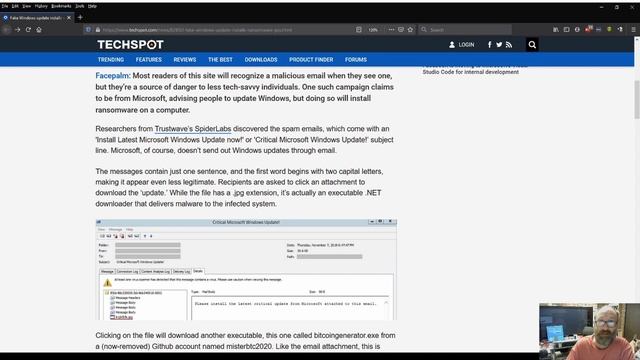The height and width of the screenshot is (360, 640).
Task: Select the Fake Windows update tab
Action: pyautogui.click(x=36, y=18)
